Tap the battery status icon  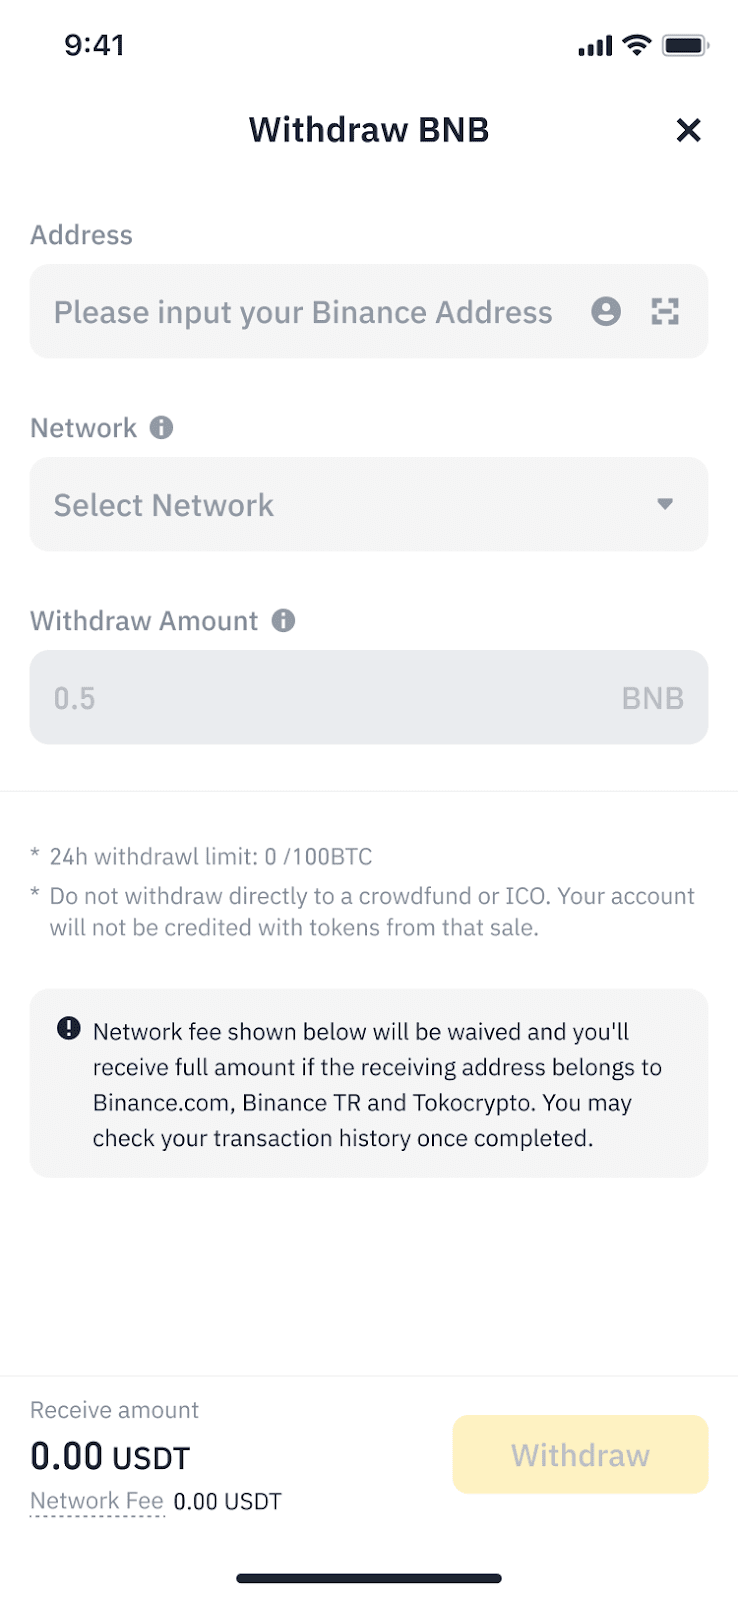(x=686, y=45)
